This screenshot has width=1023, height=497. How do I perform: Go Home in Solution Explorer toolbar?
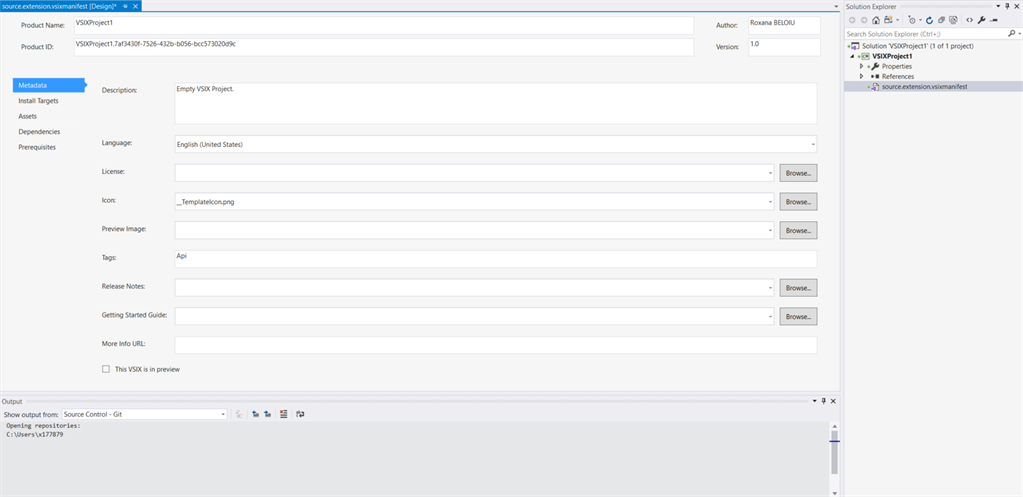coord(876,20)
